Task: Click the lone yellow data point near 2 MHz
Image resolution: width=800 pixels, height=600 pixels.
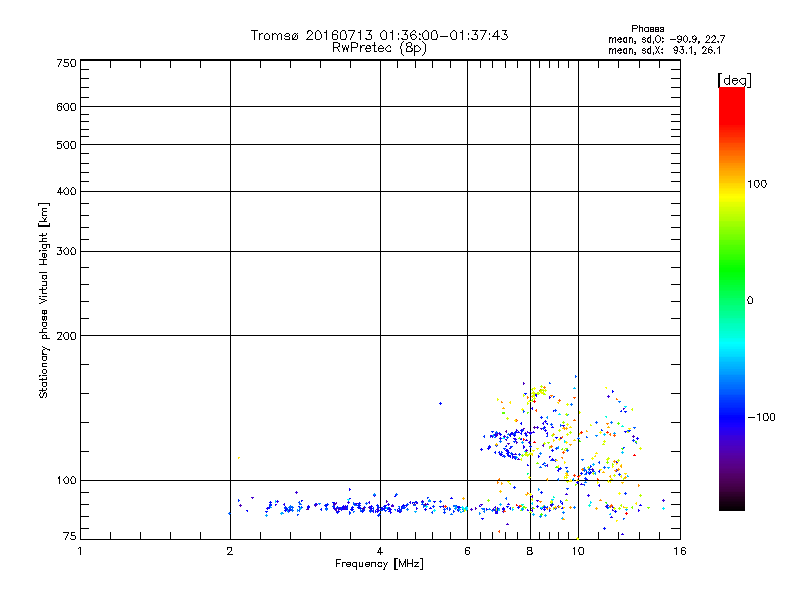Action: click(238, 458)
